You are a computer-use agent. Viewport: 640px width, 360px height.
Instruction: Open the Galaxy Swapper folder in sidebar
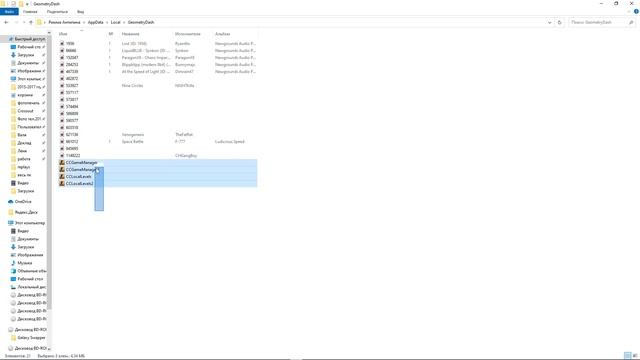31,338
